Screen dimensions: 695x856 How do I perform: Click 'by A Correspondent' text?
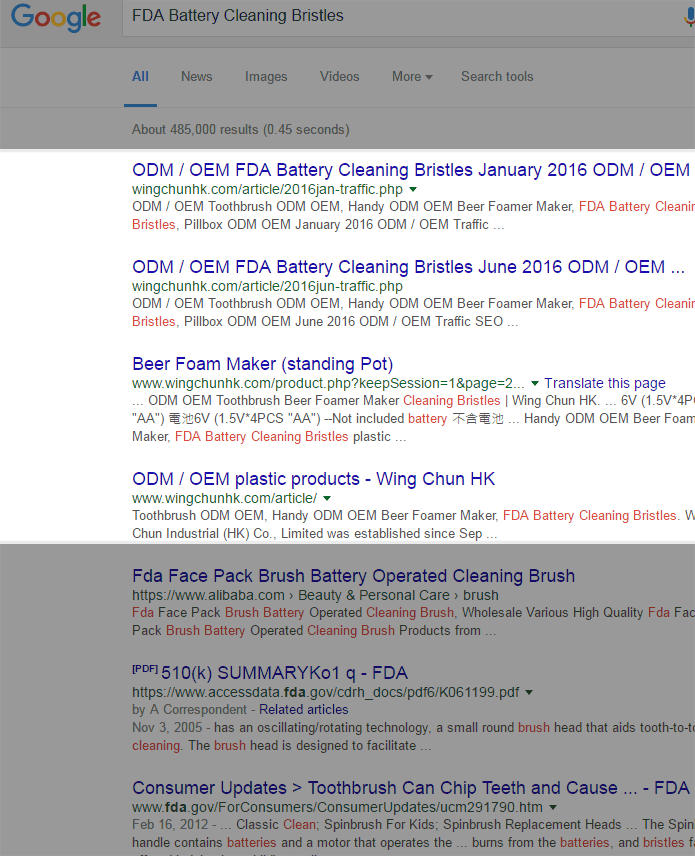click(x=189, y=710)
